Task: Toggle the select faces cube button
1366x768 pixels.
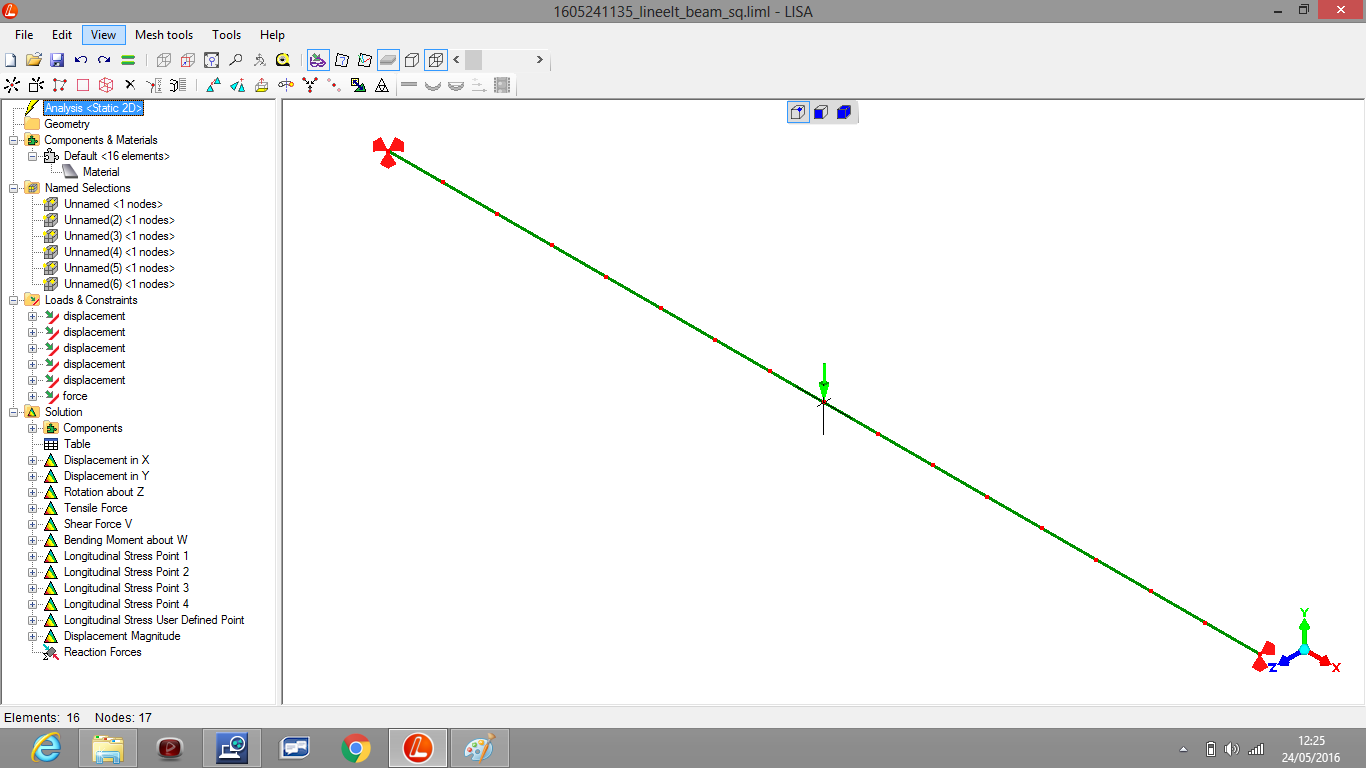Action: coord(821,112)
